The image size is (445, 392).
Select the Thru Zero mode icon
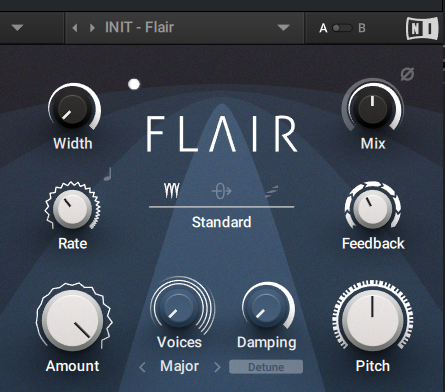221,191
